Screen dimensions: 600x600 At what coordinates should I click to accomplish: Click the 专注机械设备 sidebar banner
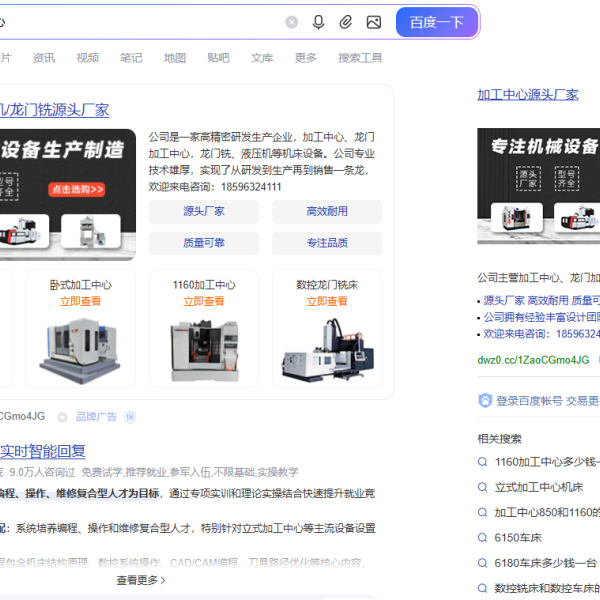538,186
